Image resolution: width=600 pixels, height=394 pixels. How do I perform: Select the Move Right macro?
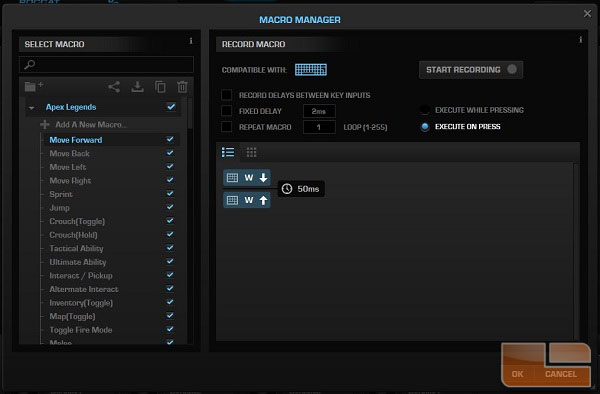tap(70, 181)
